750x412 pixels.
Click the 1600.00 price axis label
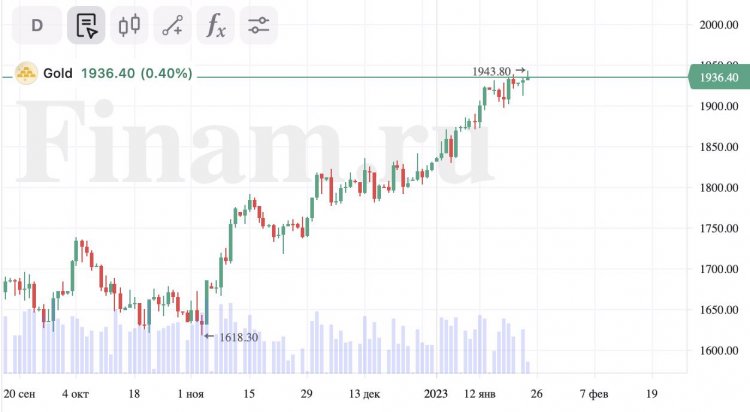(x=719, y=351)
